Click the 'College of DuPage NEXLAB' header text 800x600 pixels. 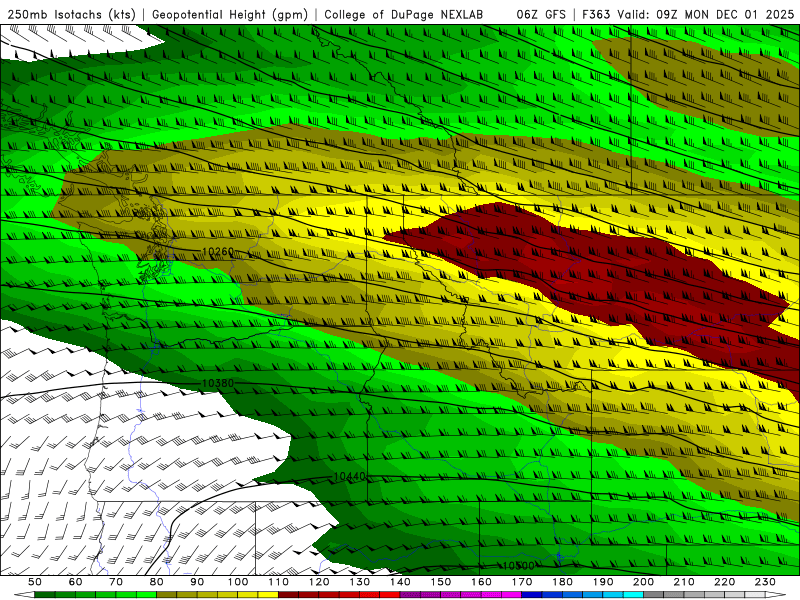(404, 14)
